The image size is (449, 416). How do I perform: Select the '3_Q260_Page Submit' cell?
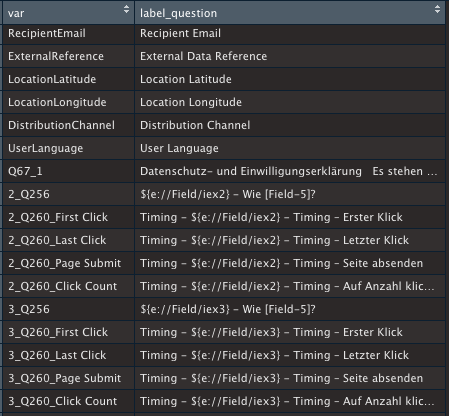click(x=69, y=378)
